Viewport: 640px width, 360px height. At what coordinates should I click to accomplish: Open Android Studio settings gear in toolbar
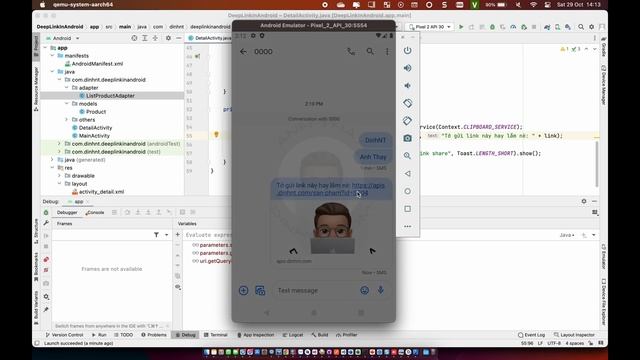point(591,27)
